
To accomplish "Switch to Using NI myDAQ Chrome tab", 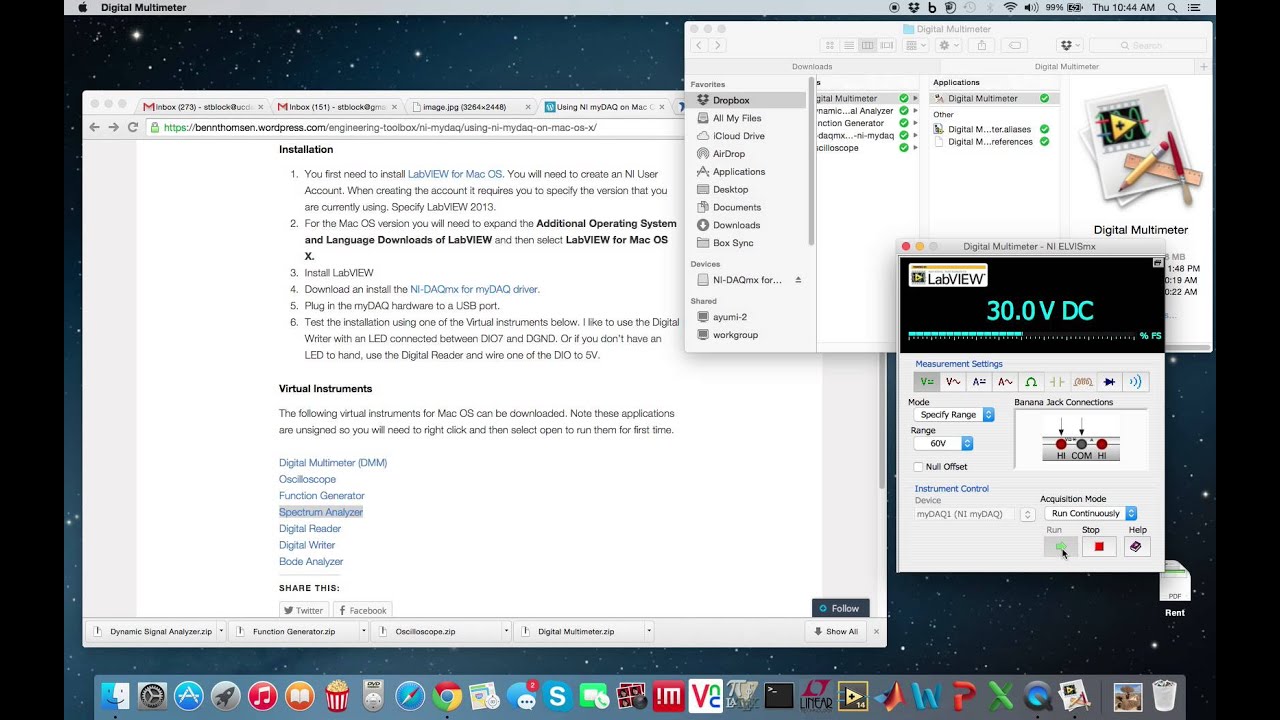I will coord(606,106).
